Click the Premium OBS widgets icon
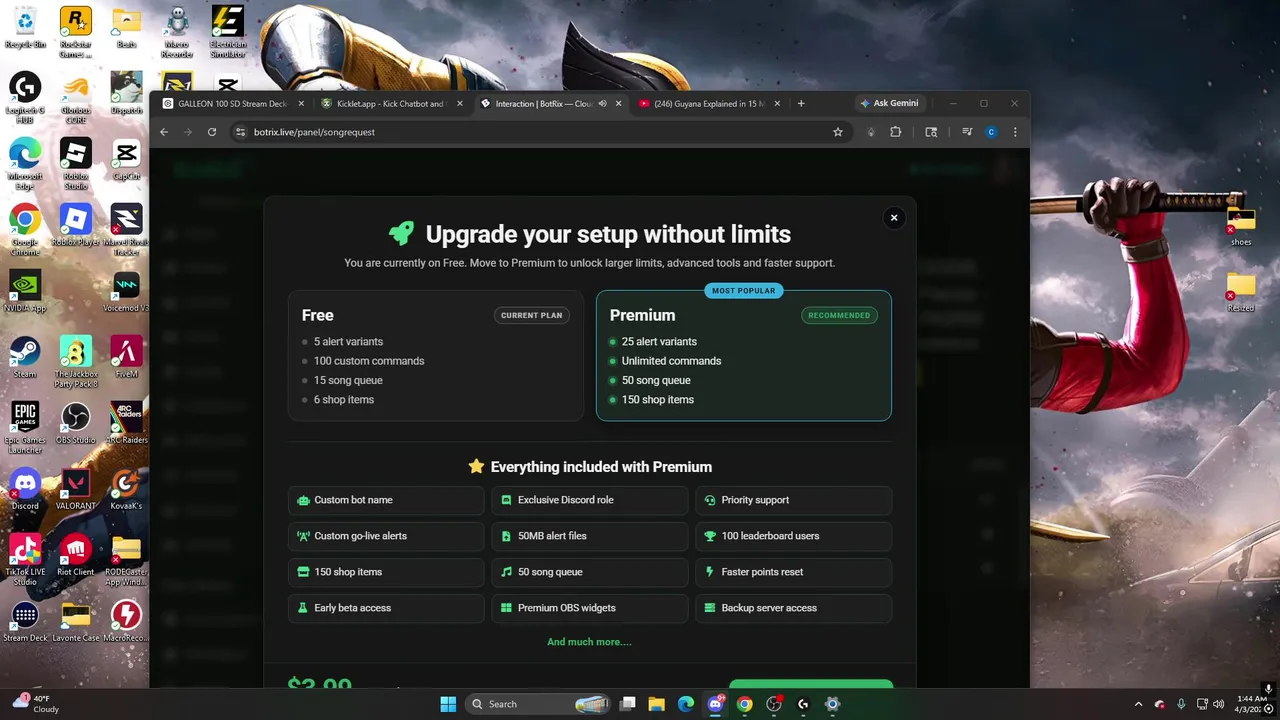The height and width of the screenshot is (720, 1280). click(x=507, y=608)
